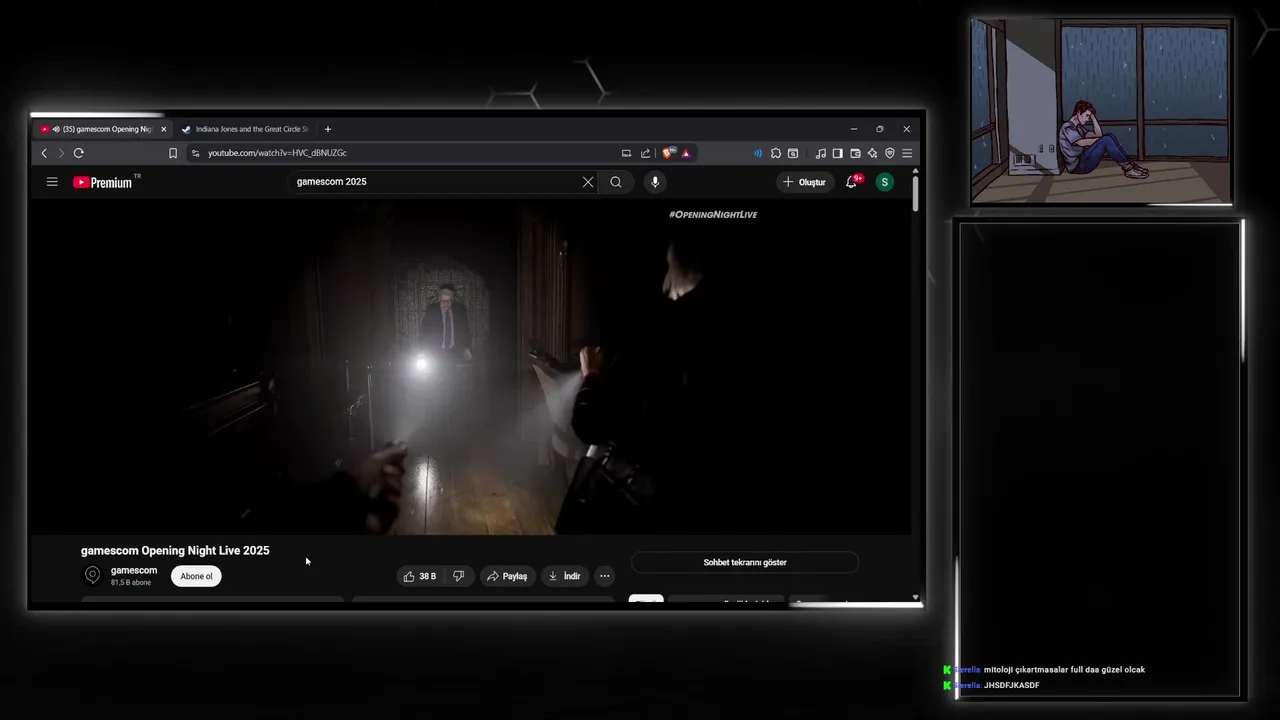Close the gamescom Opening Night tab
The width and height of the screenshot is (1280, 720).
[x=164, y=129]
